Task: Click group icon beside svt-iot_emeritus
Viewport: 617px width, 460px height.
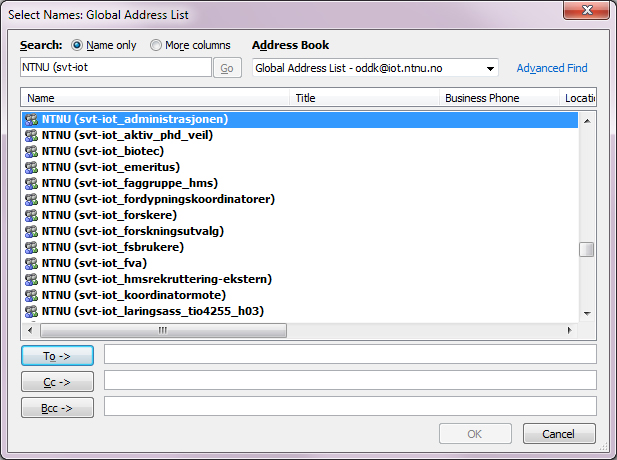Action: [31, 168]
